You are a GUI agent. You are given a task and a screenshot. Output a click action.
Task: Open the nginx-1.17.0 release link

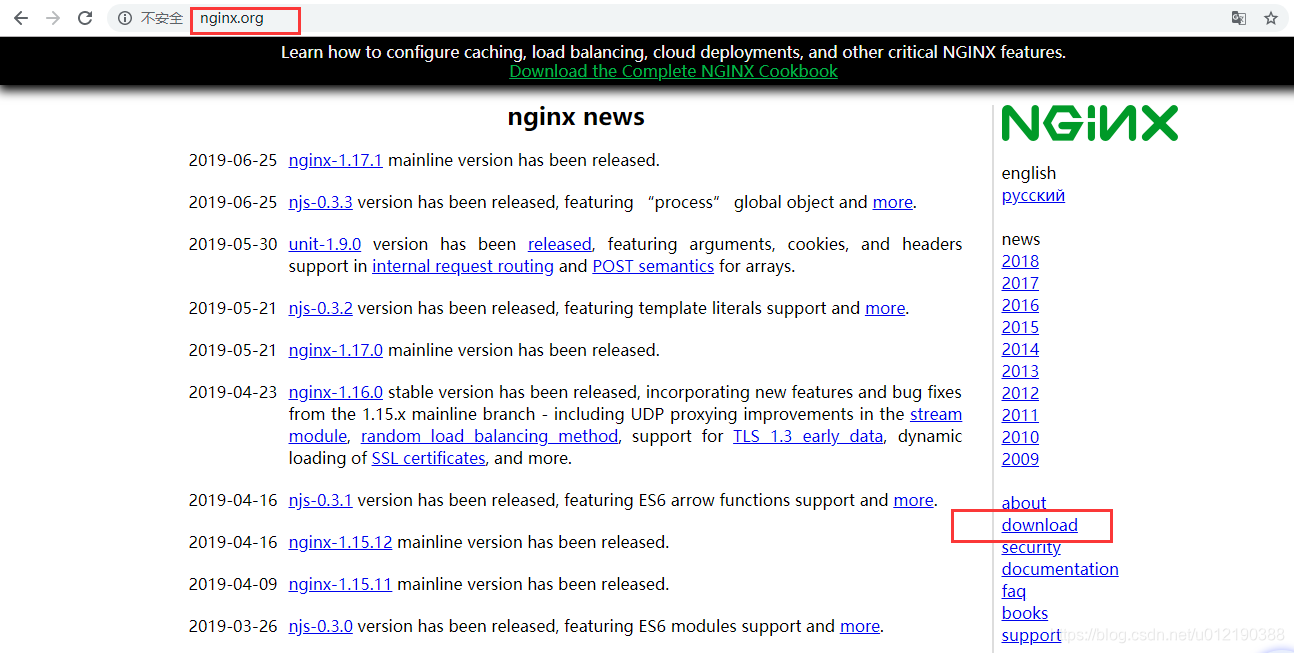336,350
